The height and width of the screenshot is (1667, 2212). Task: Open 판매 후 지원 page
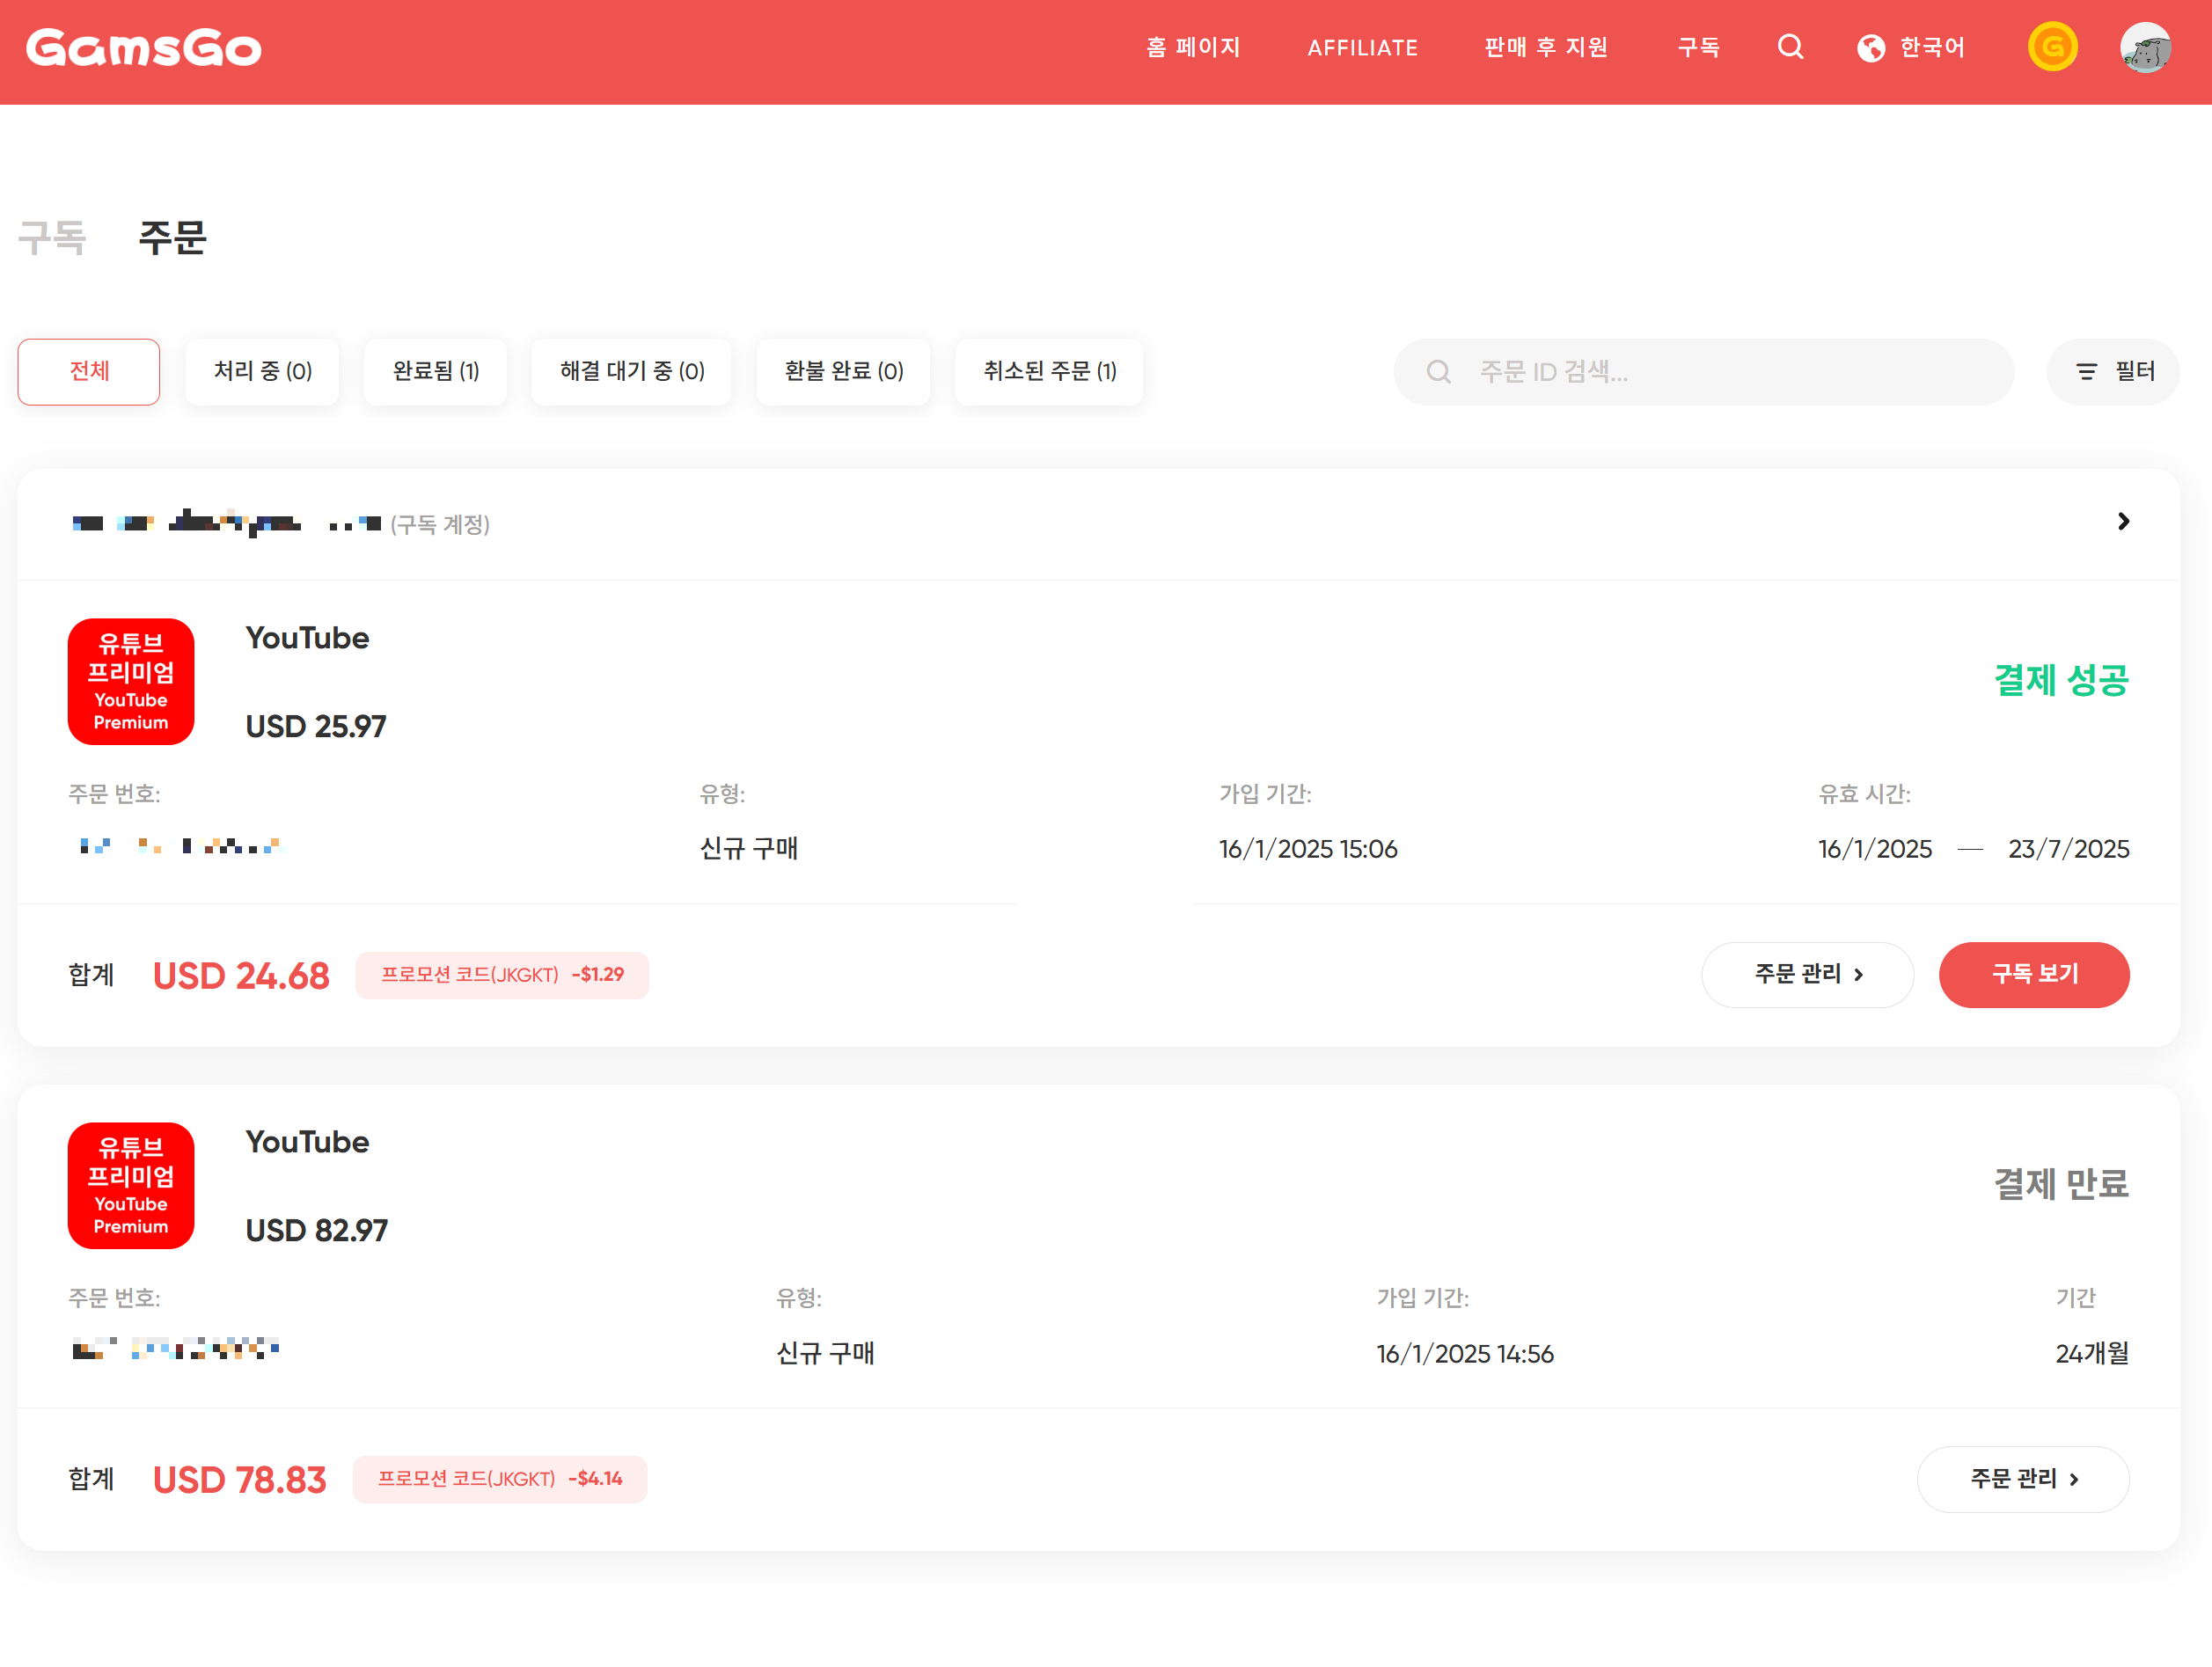pos(1546,47)
